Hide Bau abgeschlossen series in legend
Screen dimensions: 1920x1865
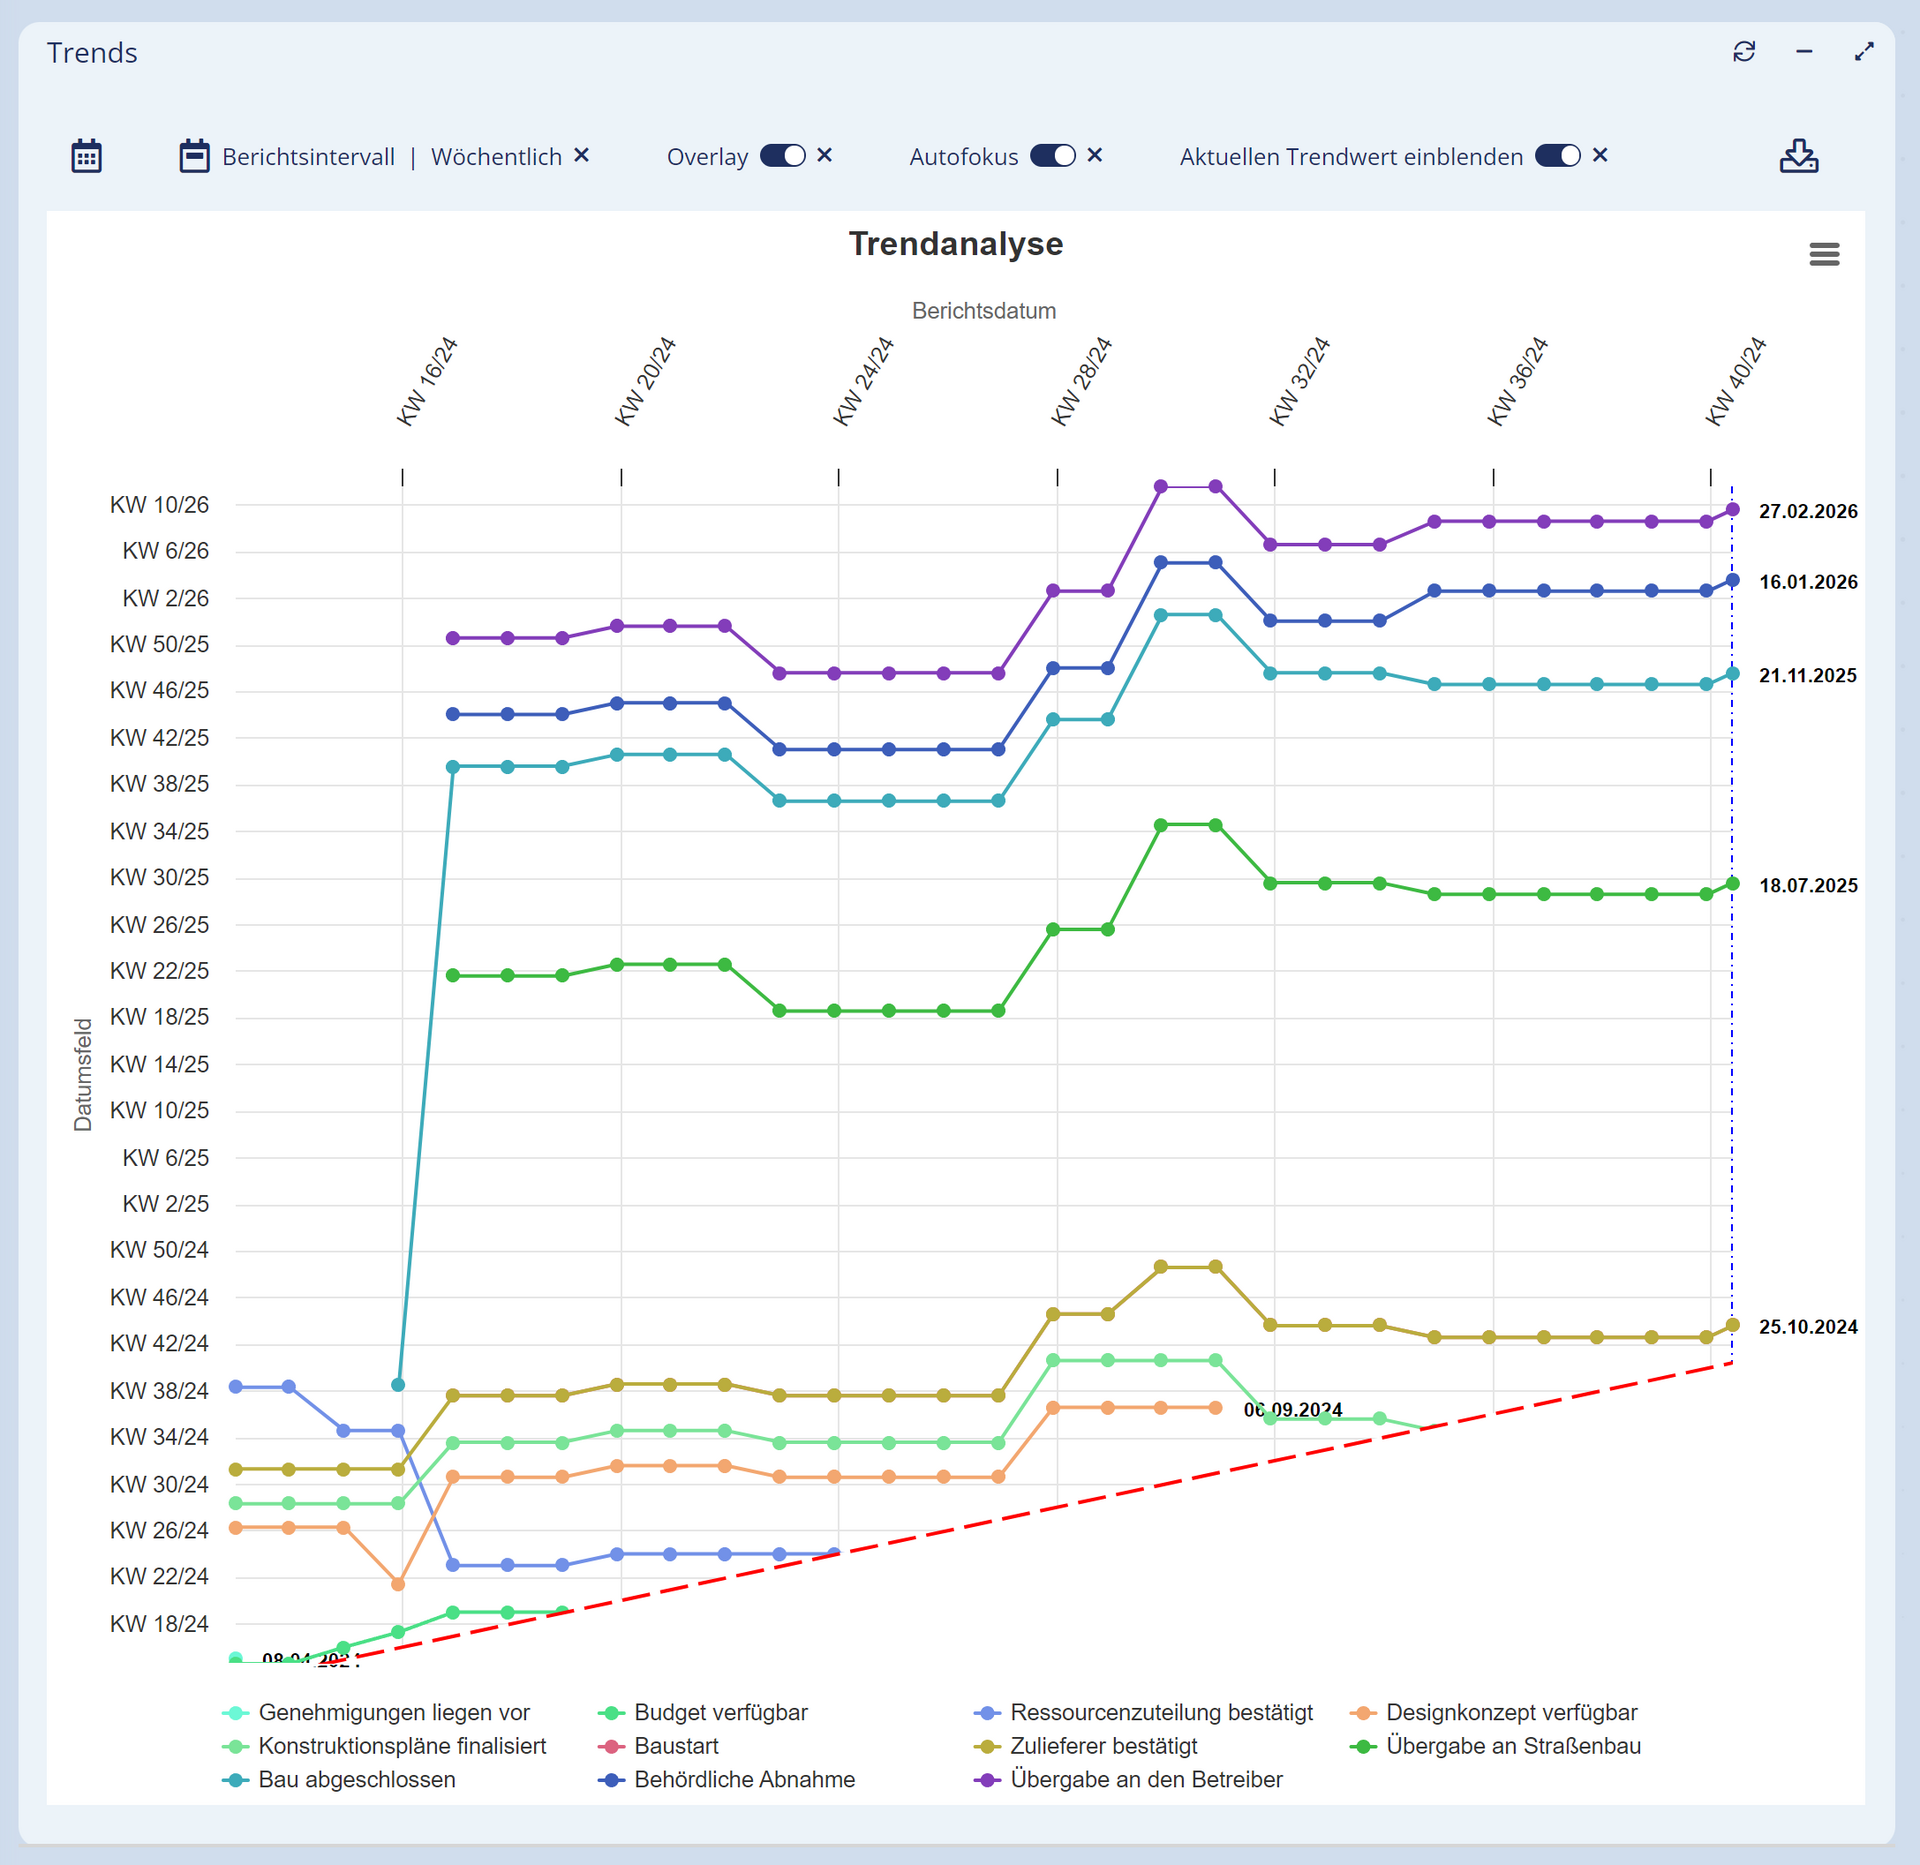(356, 1779)
